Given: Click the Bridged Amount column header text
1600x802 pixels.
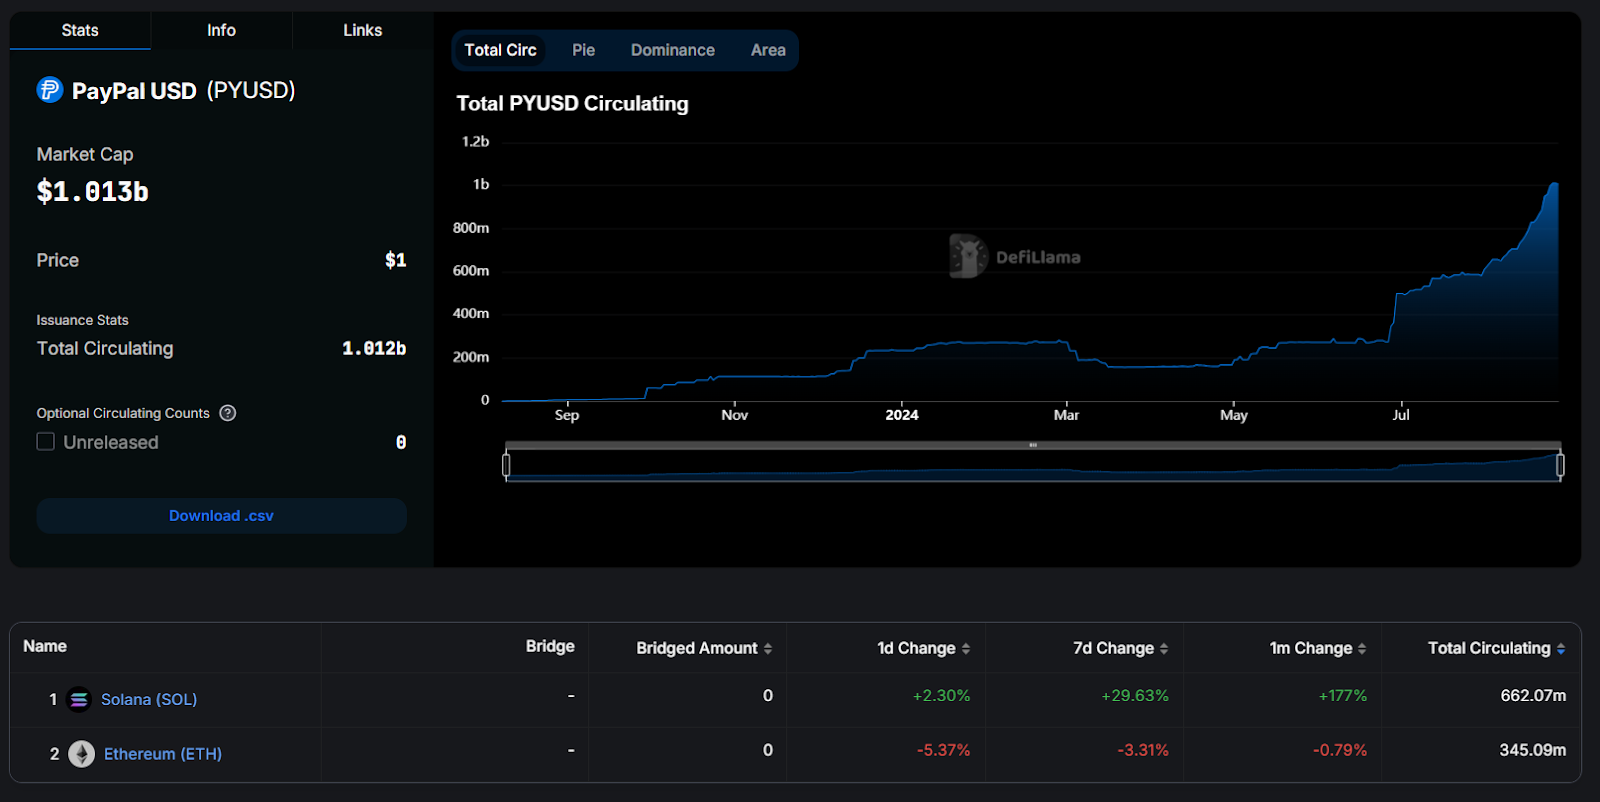Looking at the screenshot, I should [x=697, y=648].
